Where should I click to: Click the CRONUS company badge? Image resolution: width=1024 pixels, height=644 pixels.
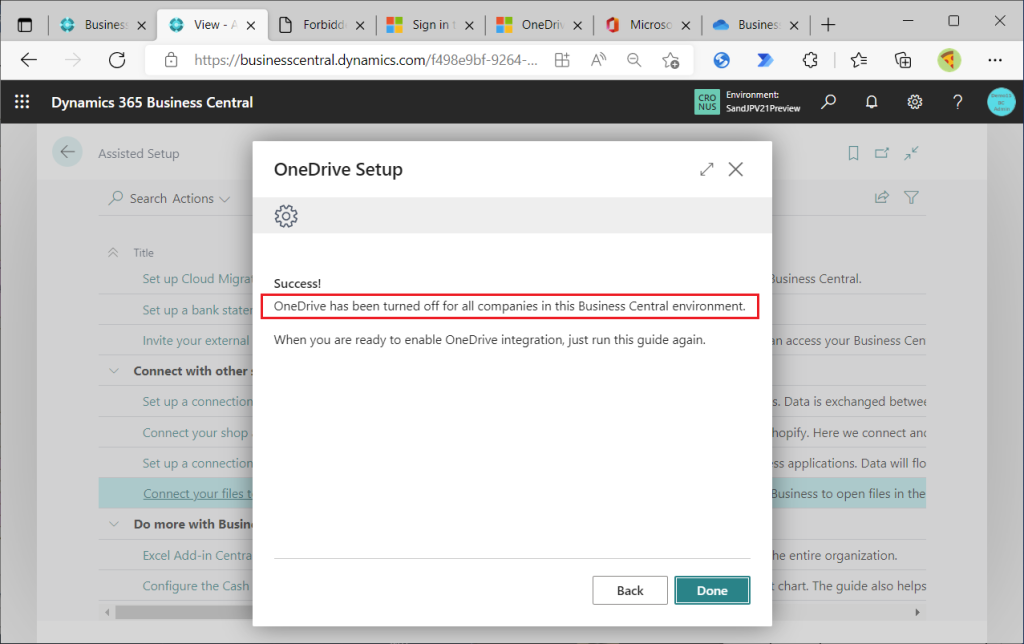tap(707, 102)
